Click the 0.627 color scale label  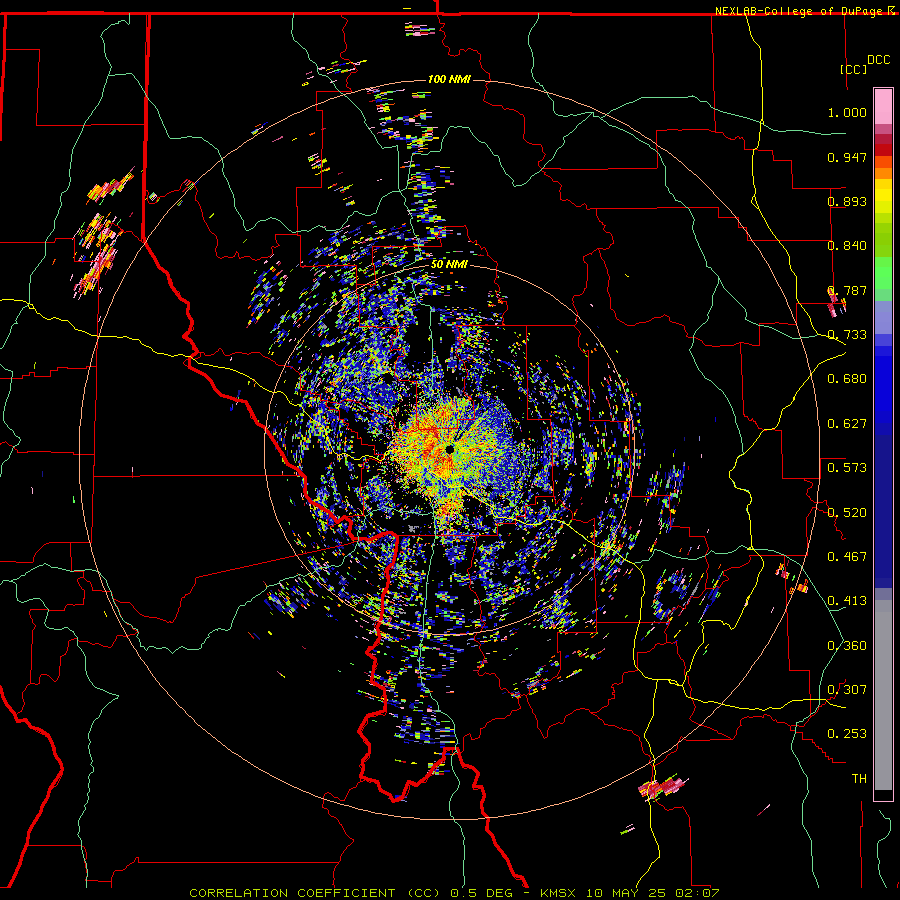click(847, 424)
